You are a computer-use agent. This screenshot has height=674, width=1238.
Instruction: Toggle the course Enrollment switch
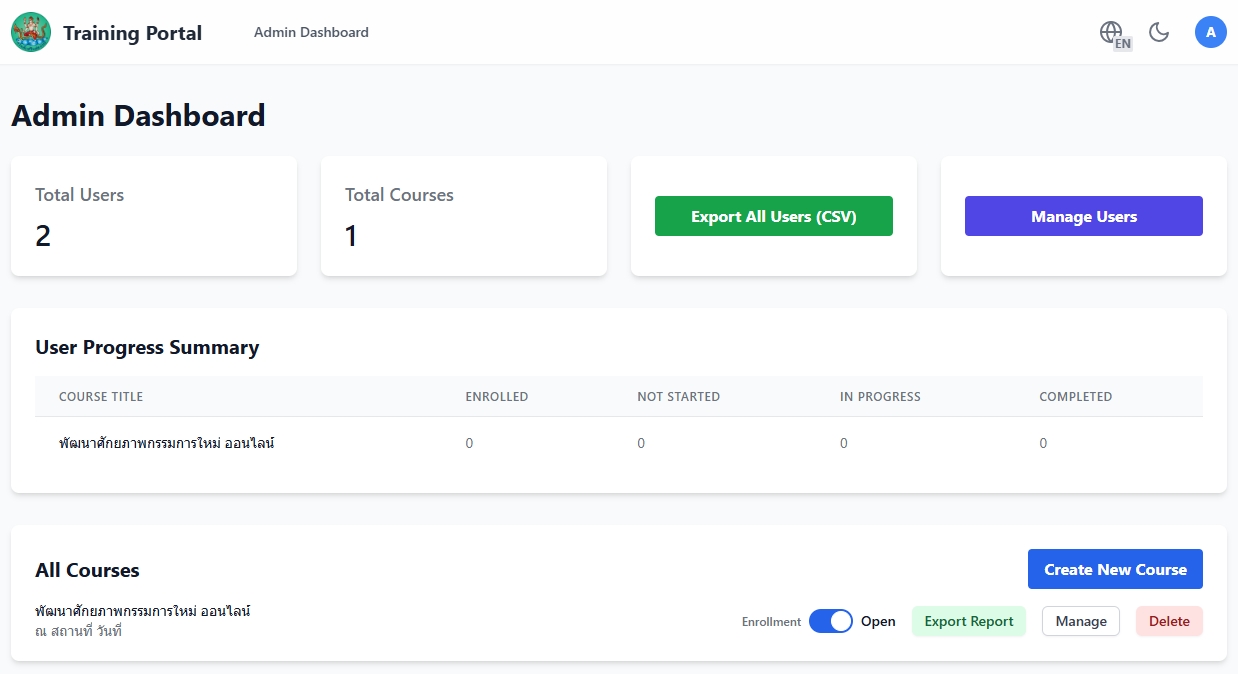pyautogui.click(x=830, y=621)
